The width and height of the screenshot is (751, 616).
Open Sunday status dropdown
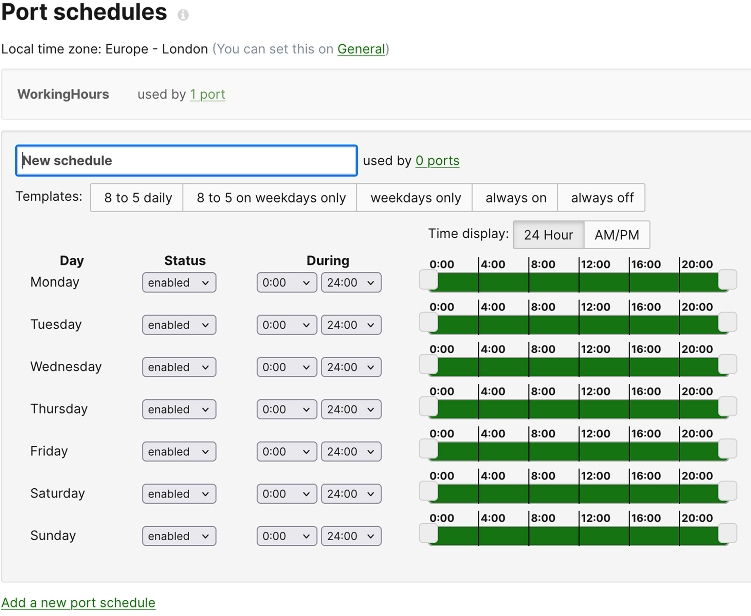click(179, 536)
